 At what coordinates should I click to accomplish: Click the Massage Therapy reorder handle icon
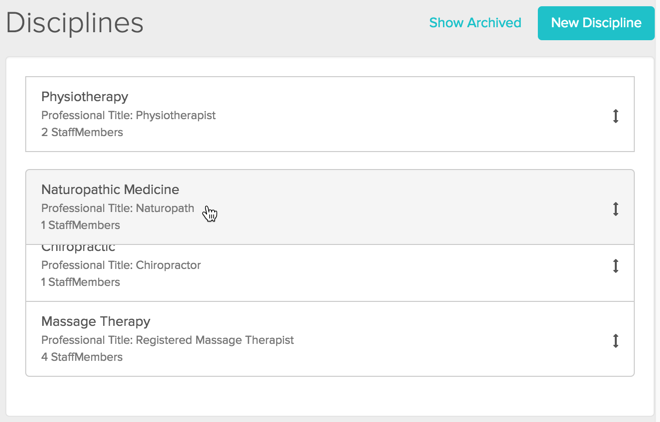click(615, 341)
